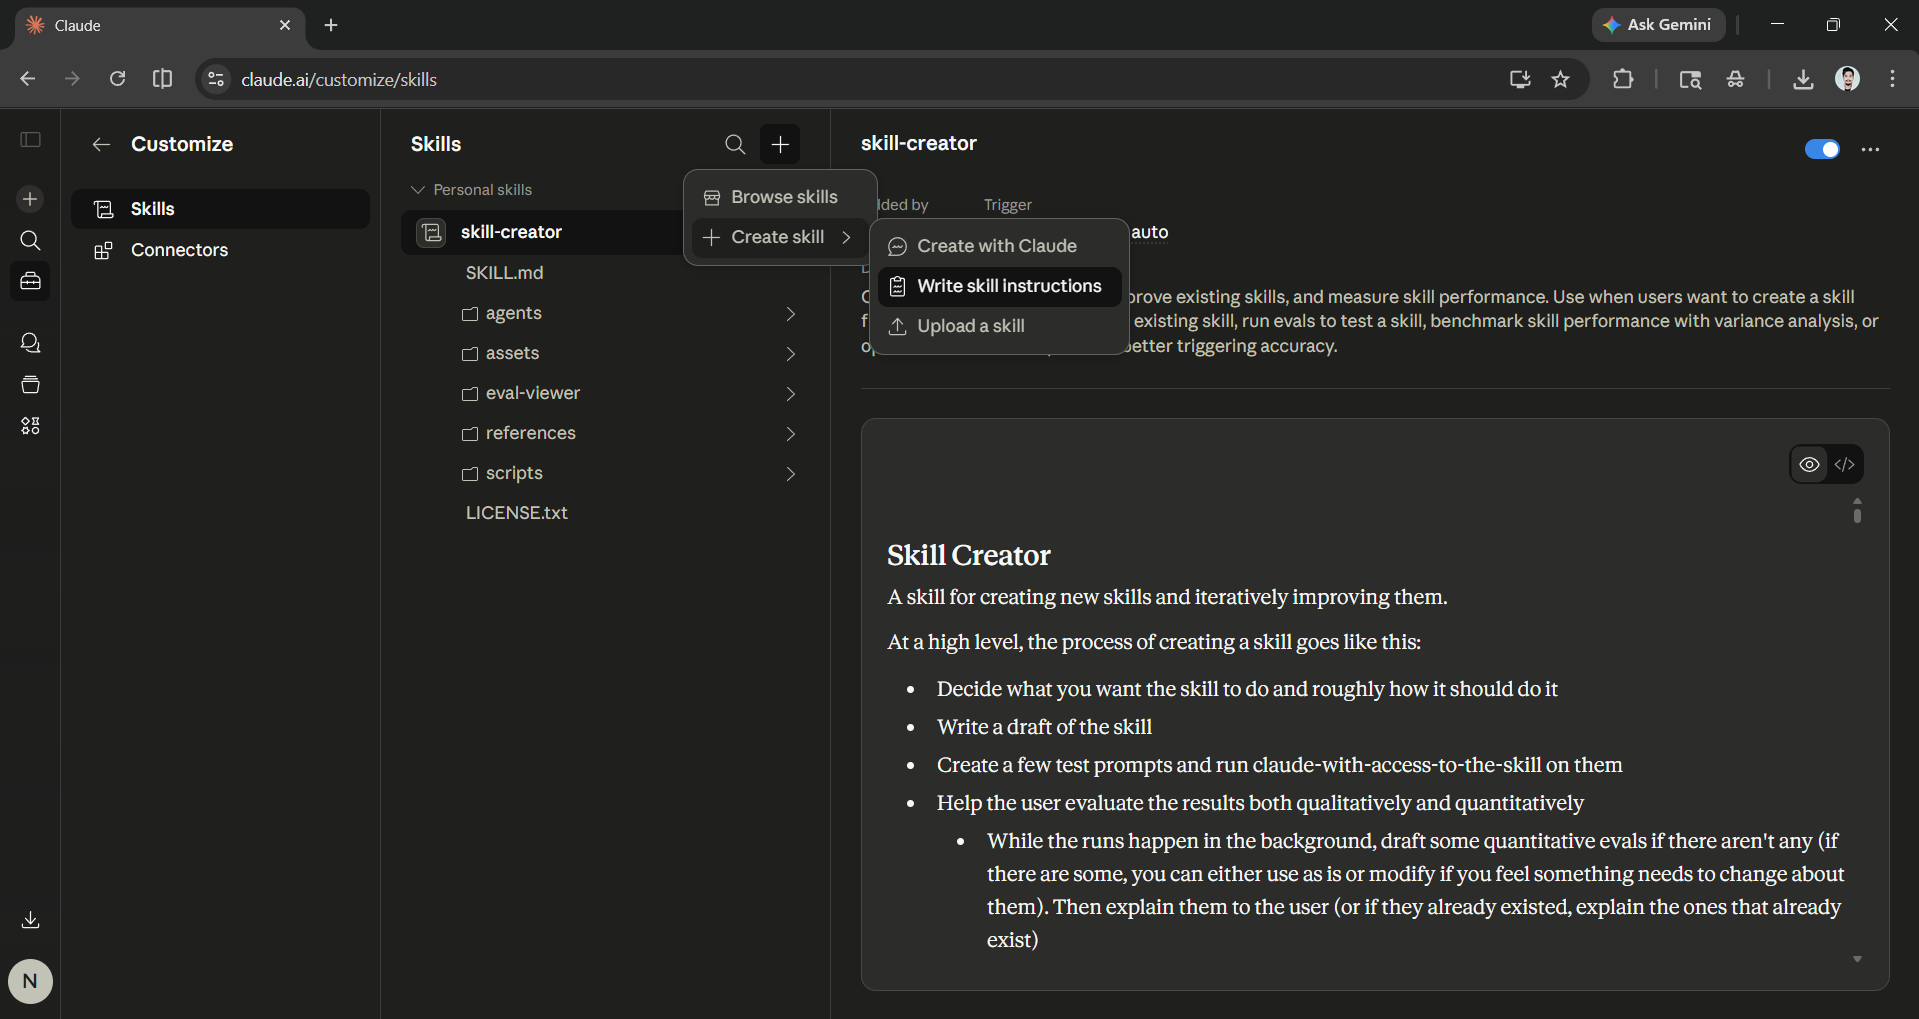Viewport: 1919px width, 1019px height.
Task: Click the add skill plus button
Action: pyautogui.click(x=780, y=144)
